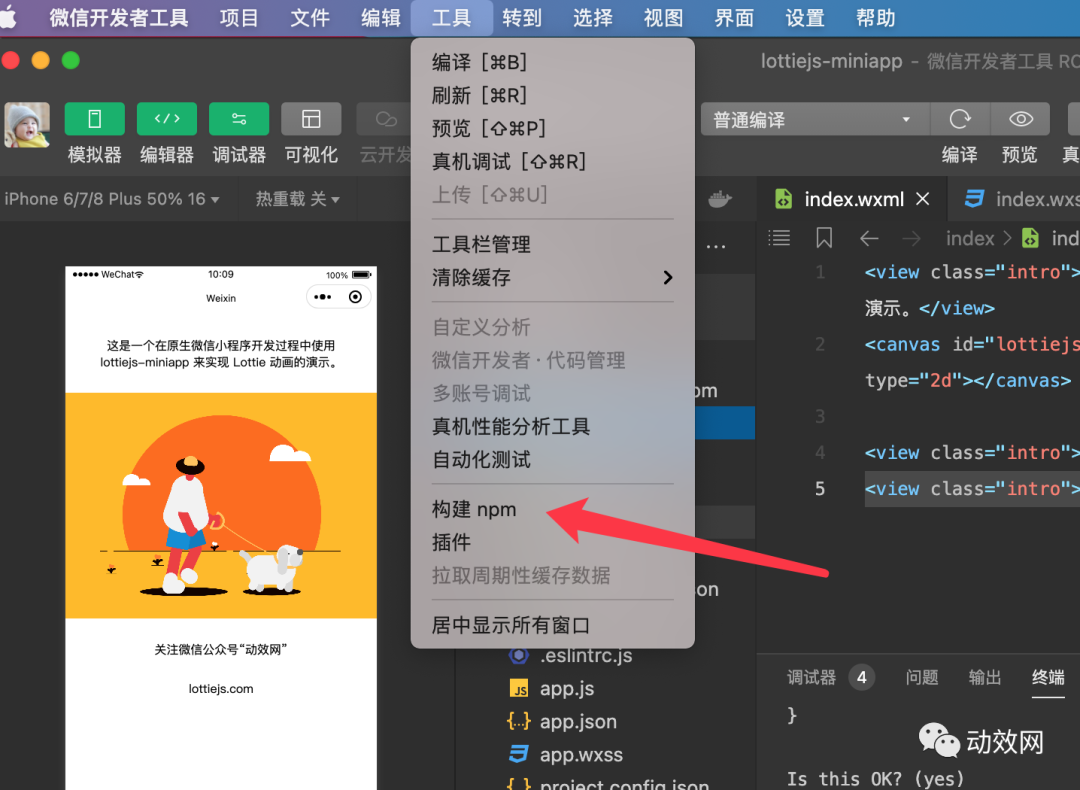Open the 编辑 menu bar item

point(381,18)
